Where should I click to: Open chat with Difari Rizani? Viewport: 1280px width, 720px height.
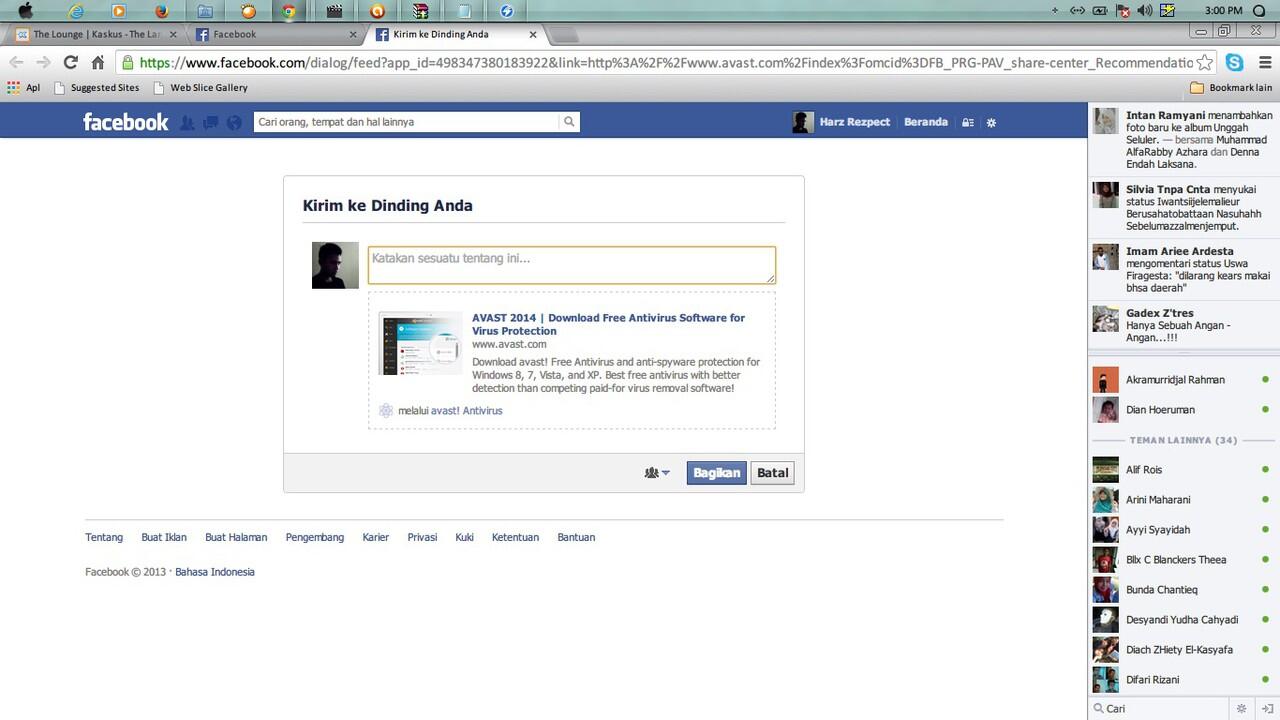(1183, 680)
